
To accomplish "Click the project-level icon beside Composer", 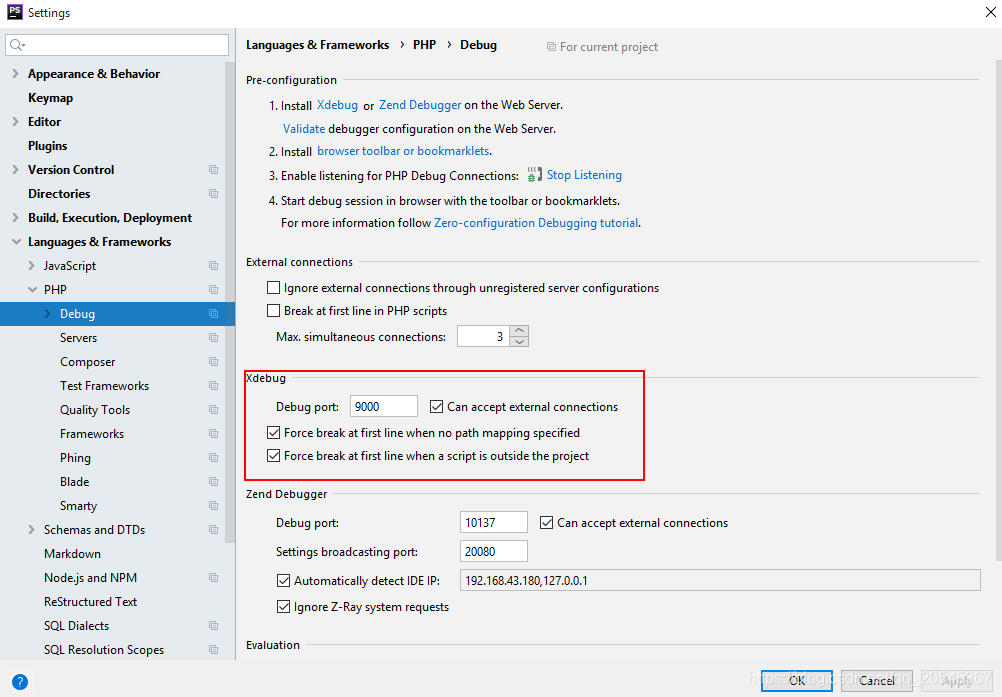I will (x=213, y=362).
